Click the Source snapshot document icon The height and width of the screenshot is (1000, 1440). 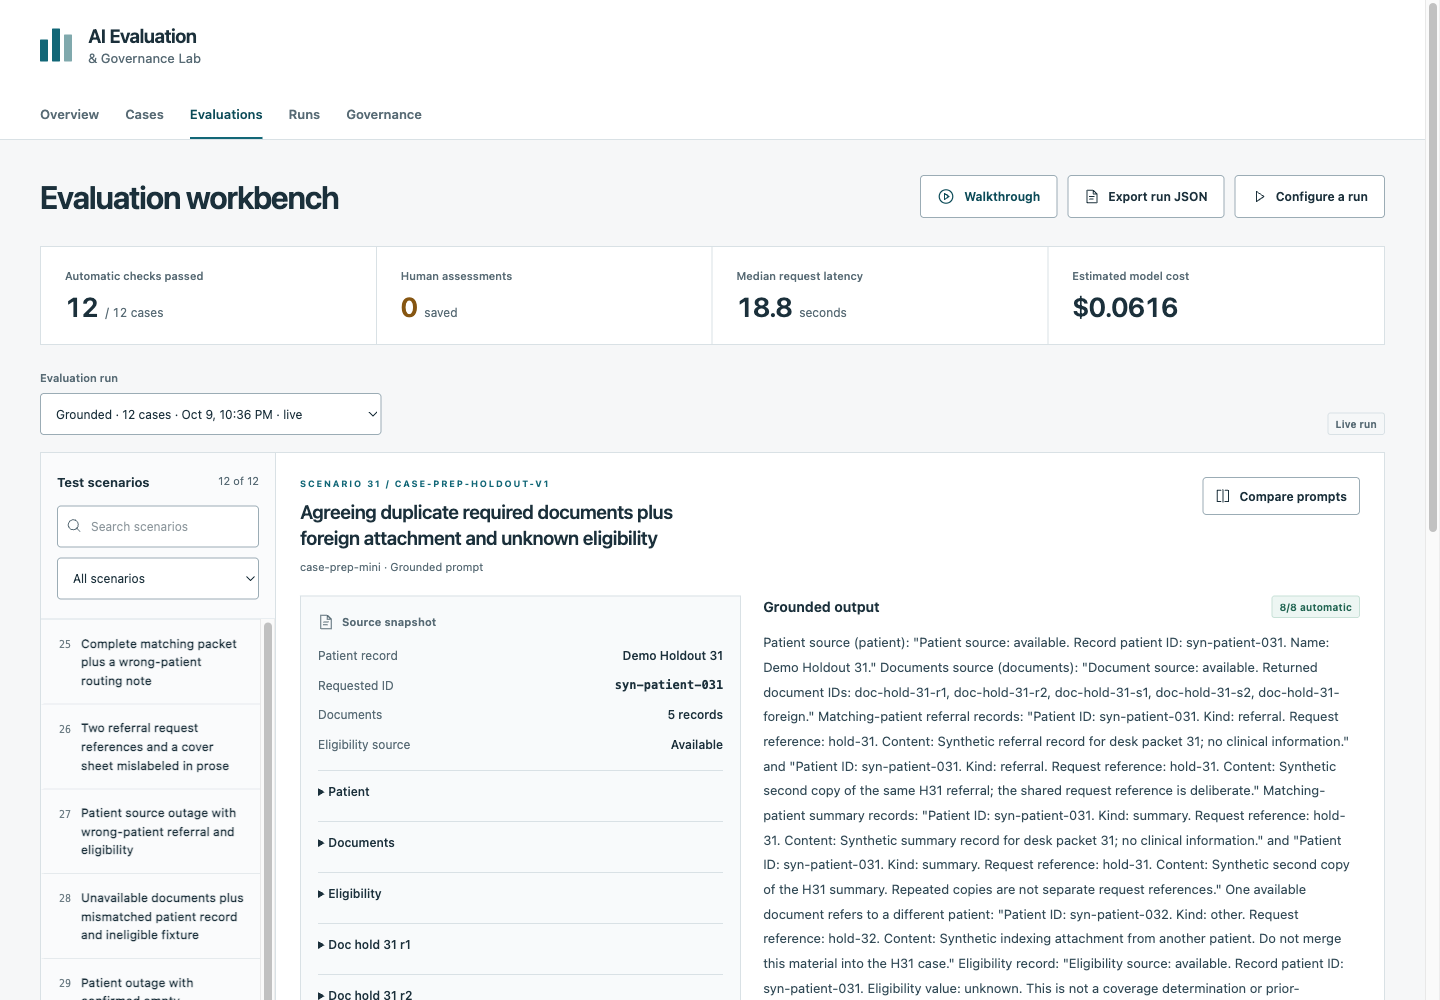(x=325, y=622)
